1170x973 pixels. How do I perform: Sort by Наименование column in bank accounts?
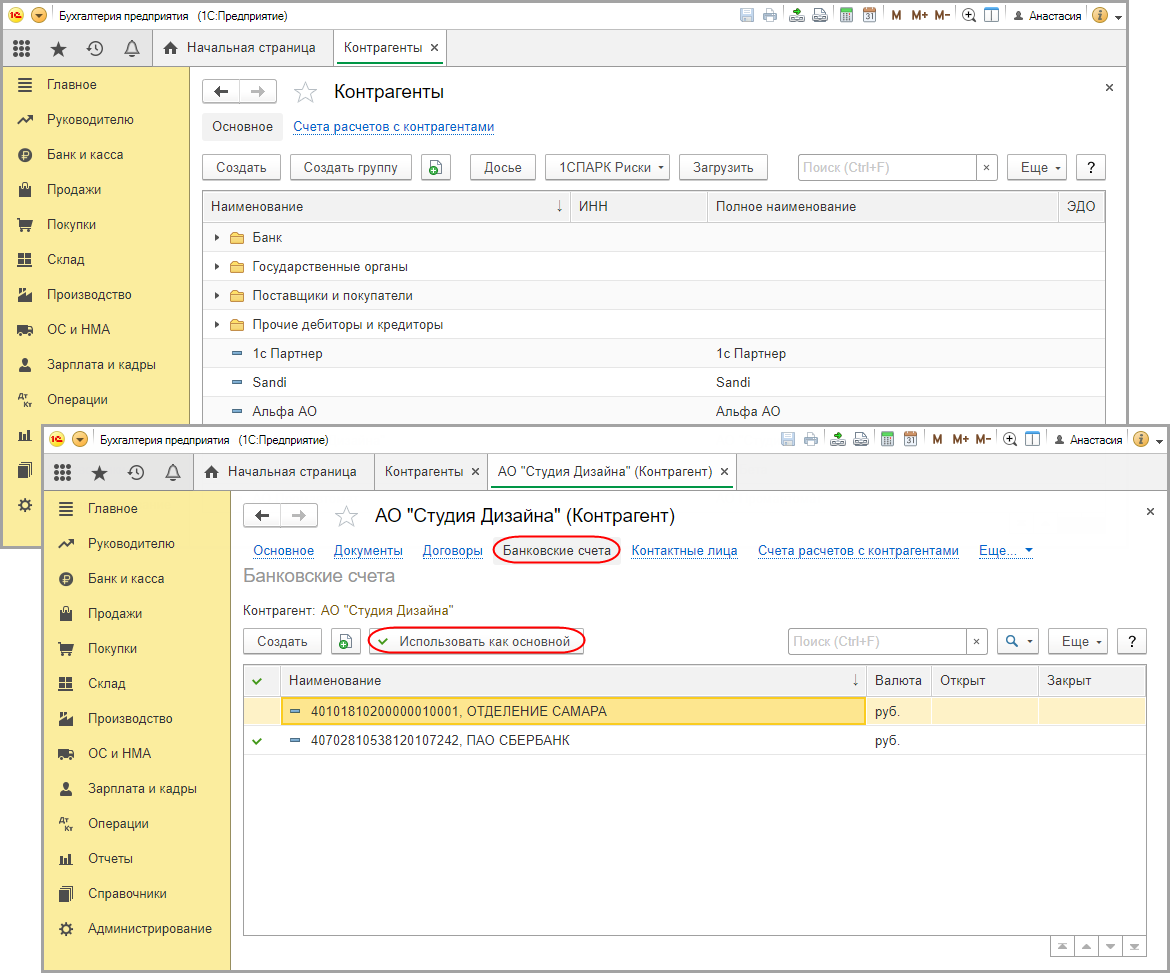[x=573, y=681]
